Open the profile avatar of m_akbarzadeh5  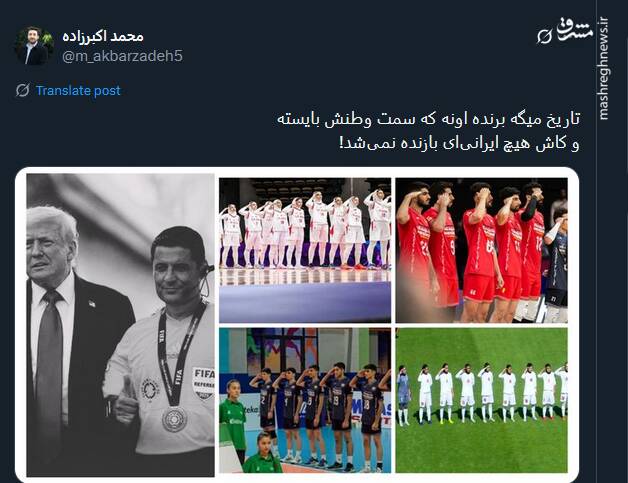[x=32, y=46]
